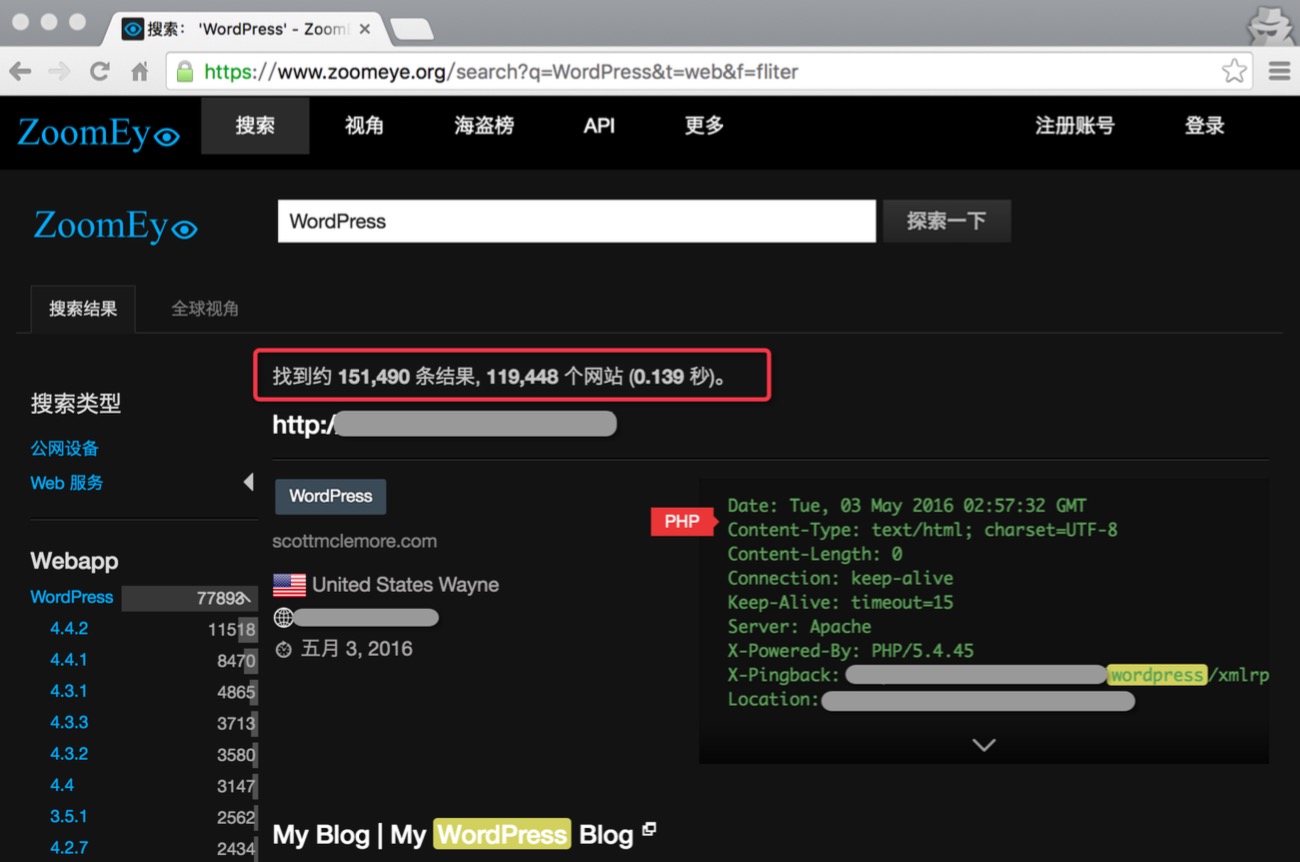The image size is (1300, 862).
Task: Open the first result's http:// title link
Action: [444, 425]
